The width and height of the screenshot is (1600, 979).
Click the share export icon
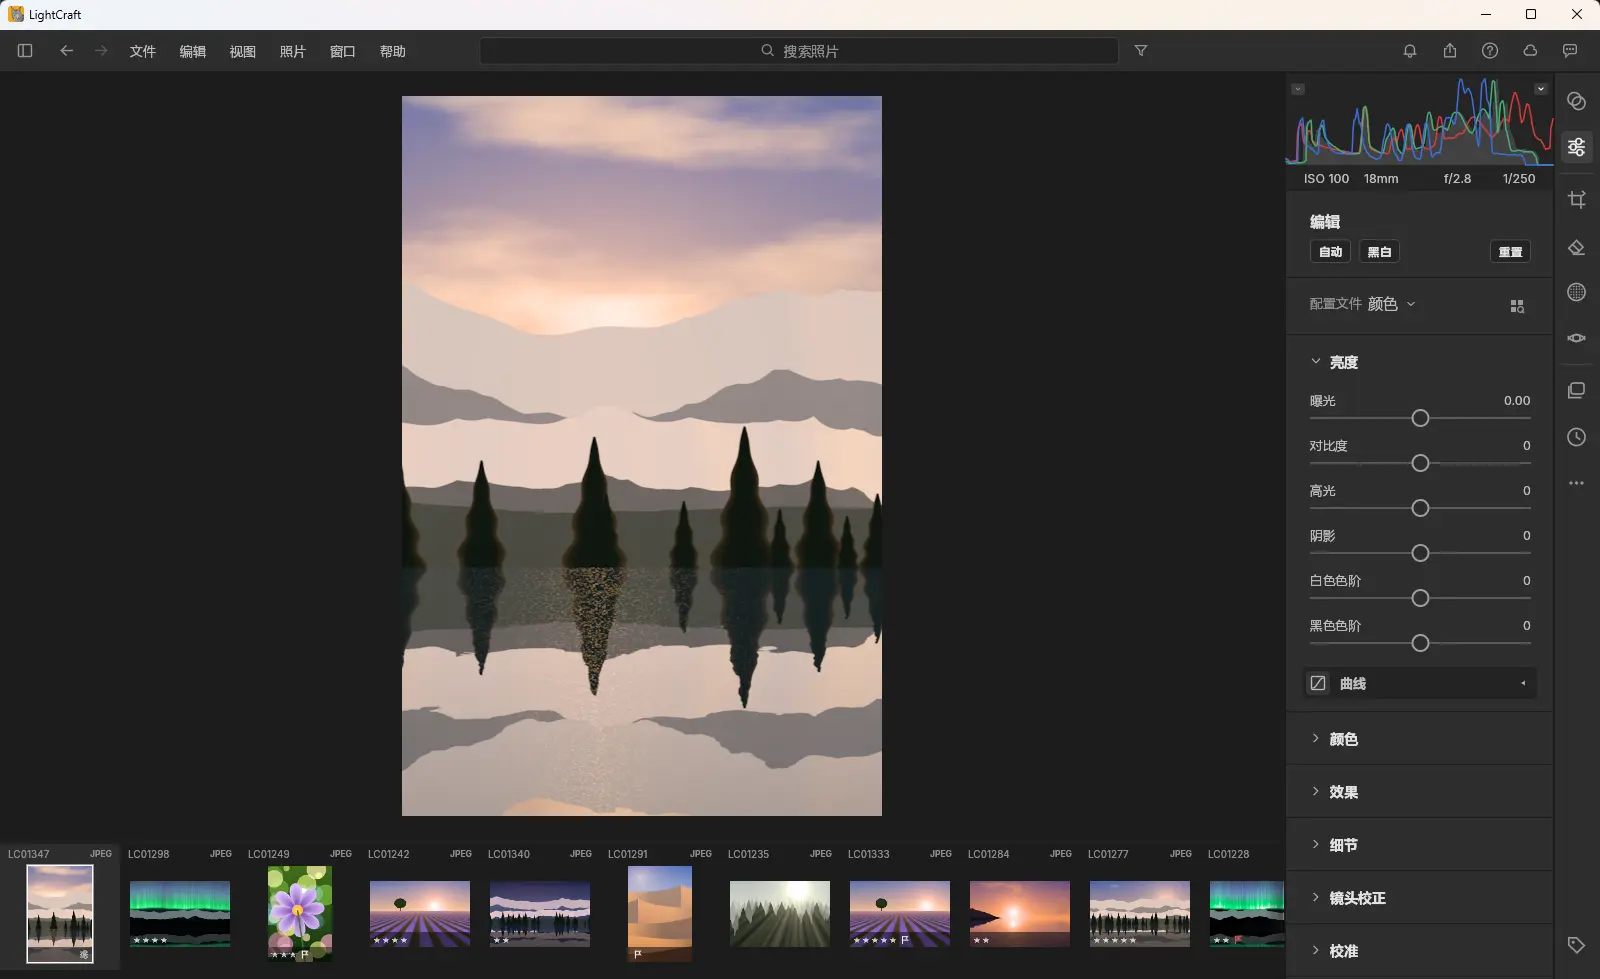click(x=1450, y=51)
